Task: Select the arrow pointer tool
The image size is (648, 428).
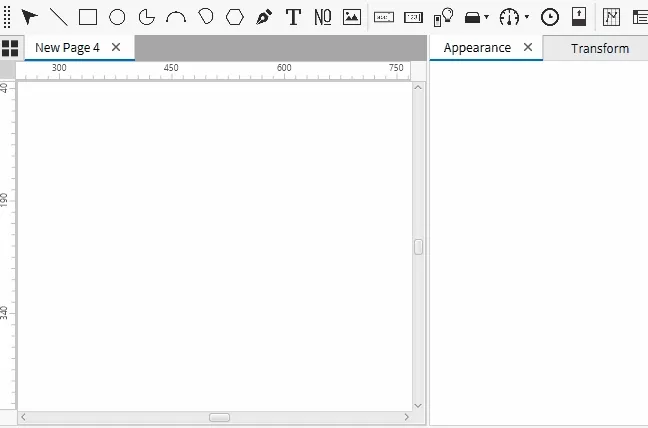Action: tap(30, 17)
